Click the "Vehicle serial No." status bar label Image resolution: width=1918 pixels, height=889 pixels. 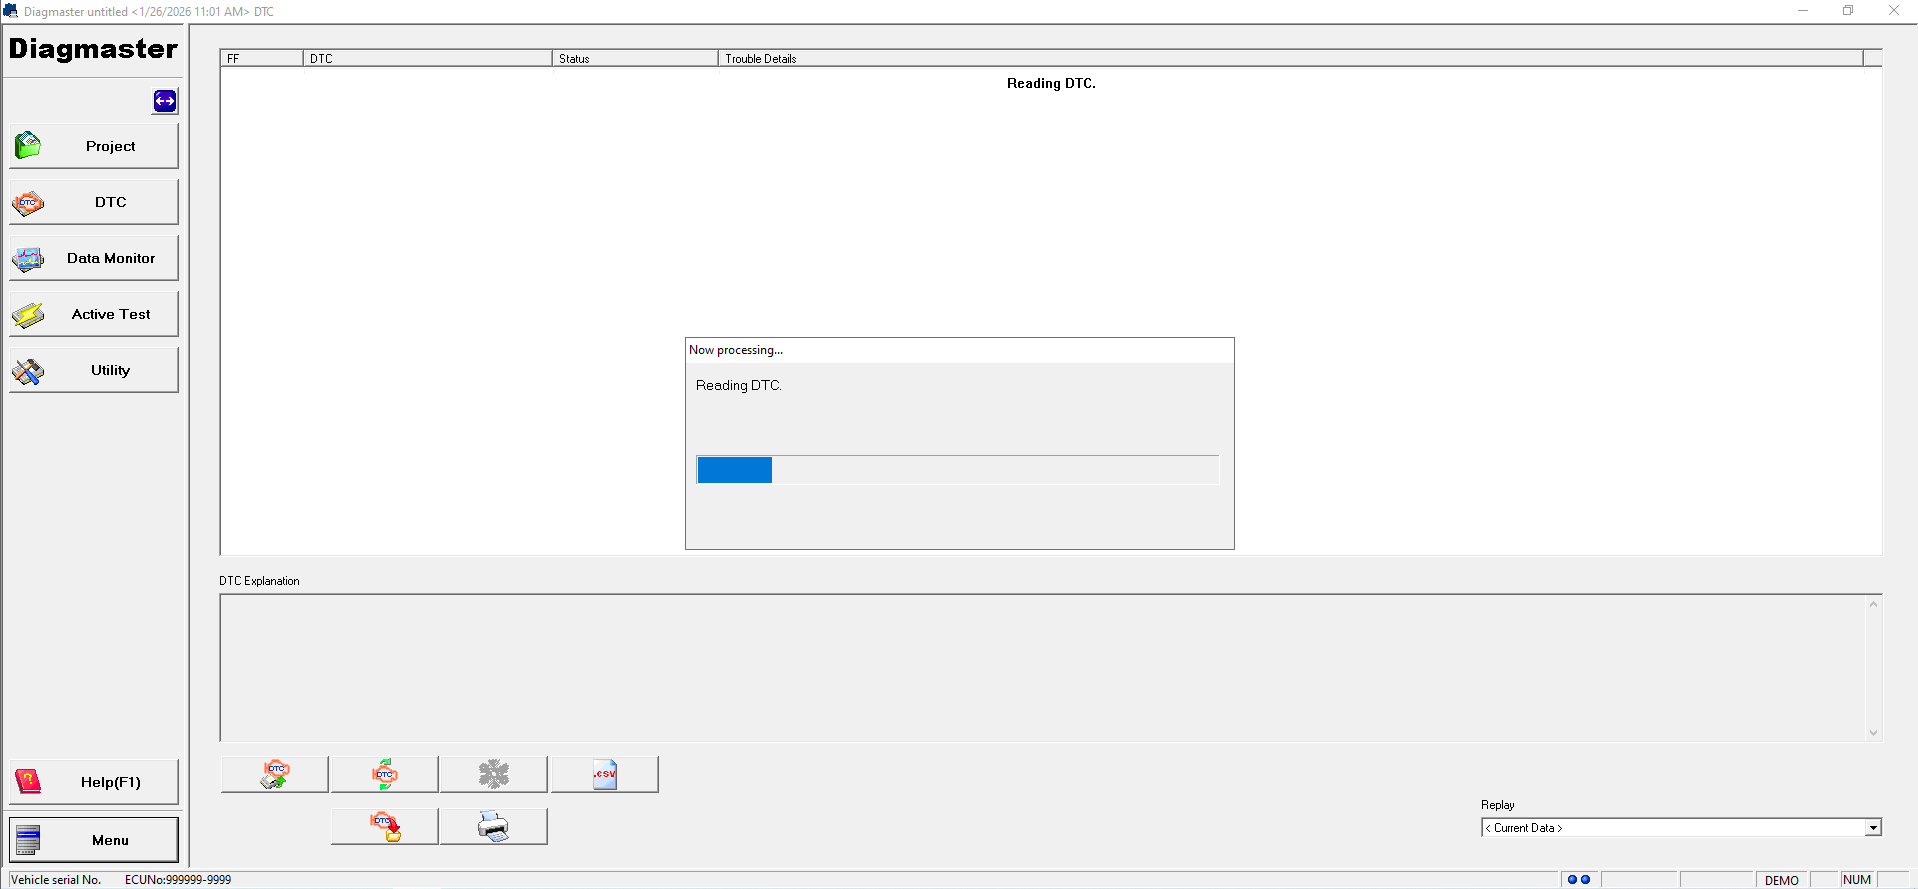56,880
